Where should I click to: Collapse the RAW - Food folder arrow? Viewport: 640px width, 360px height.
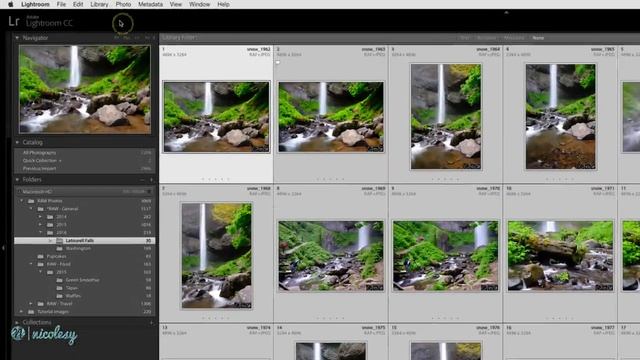(x=31, y=264)
